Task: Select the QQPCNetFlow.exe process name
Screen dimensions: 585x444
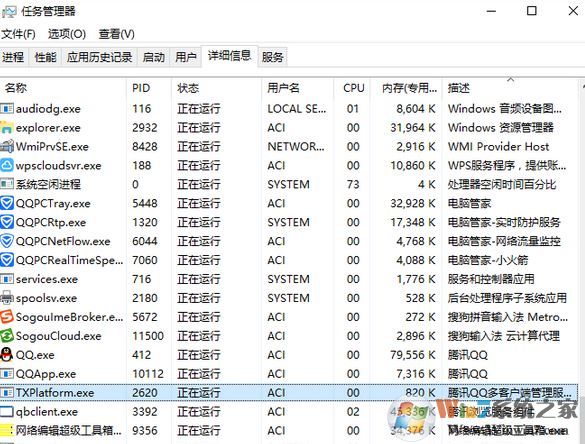Action: pos(63,241)
